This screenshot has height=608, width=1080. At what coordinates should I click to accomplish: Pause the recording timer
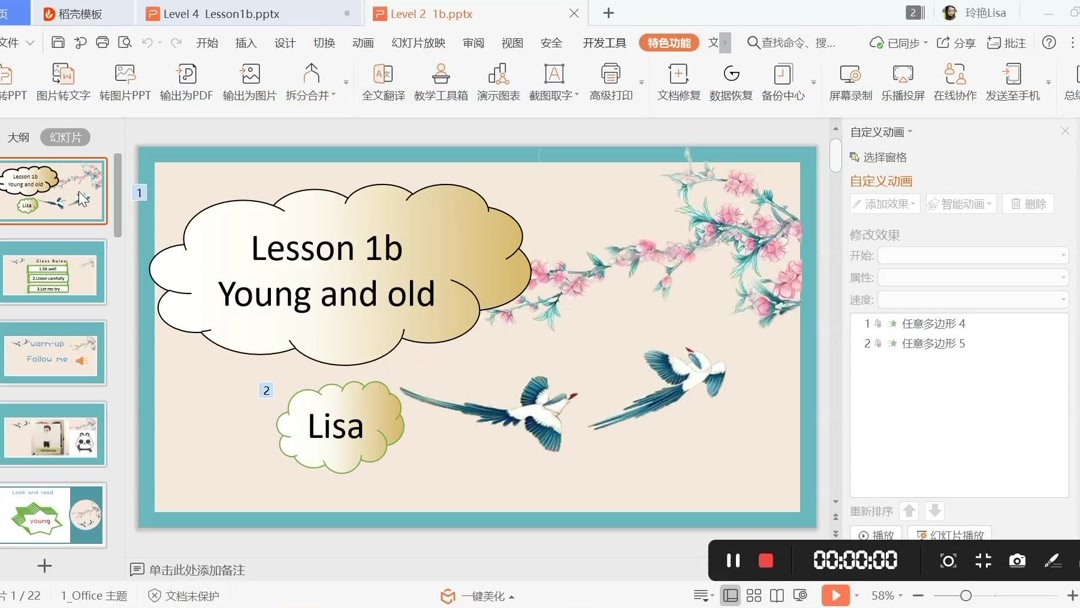tap(733, 560)
